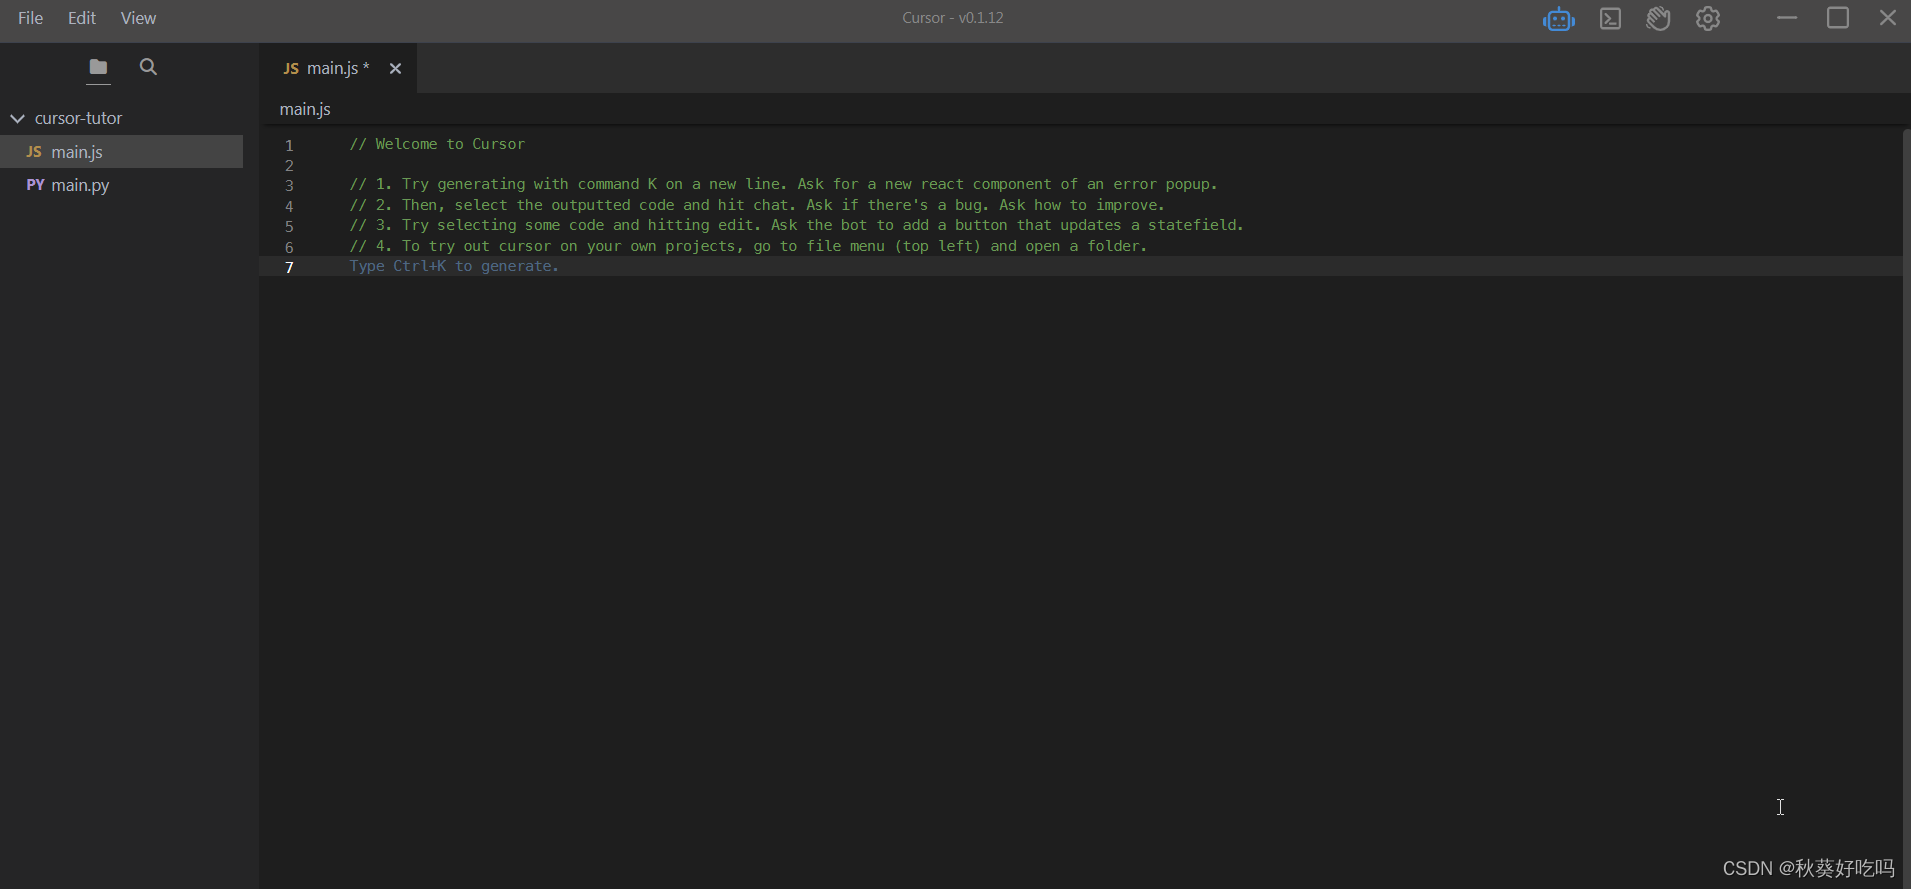Open main.py in the file tree
Screen dimensions: 1911x889
[121, 185]
